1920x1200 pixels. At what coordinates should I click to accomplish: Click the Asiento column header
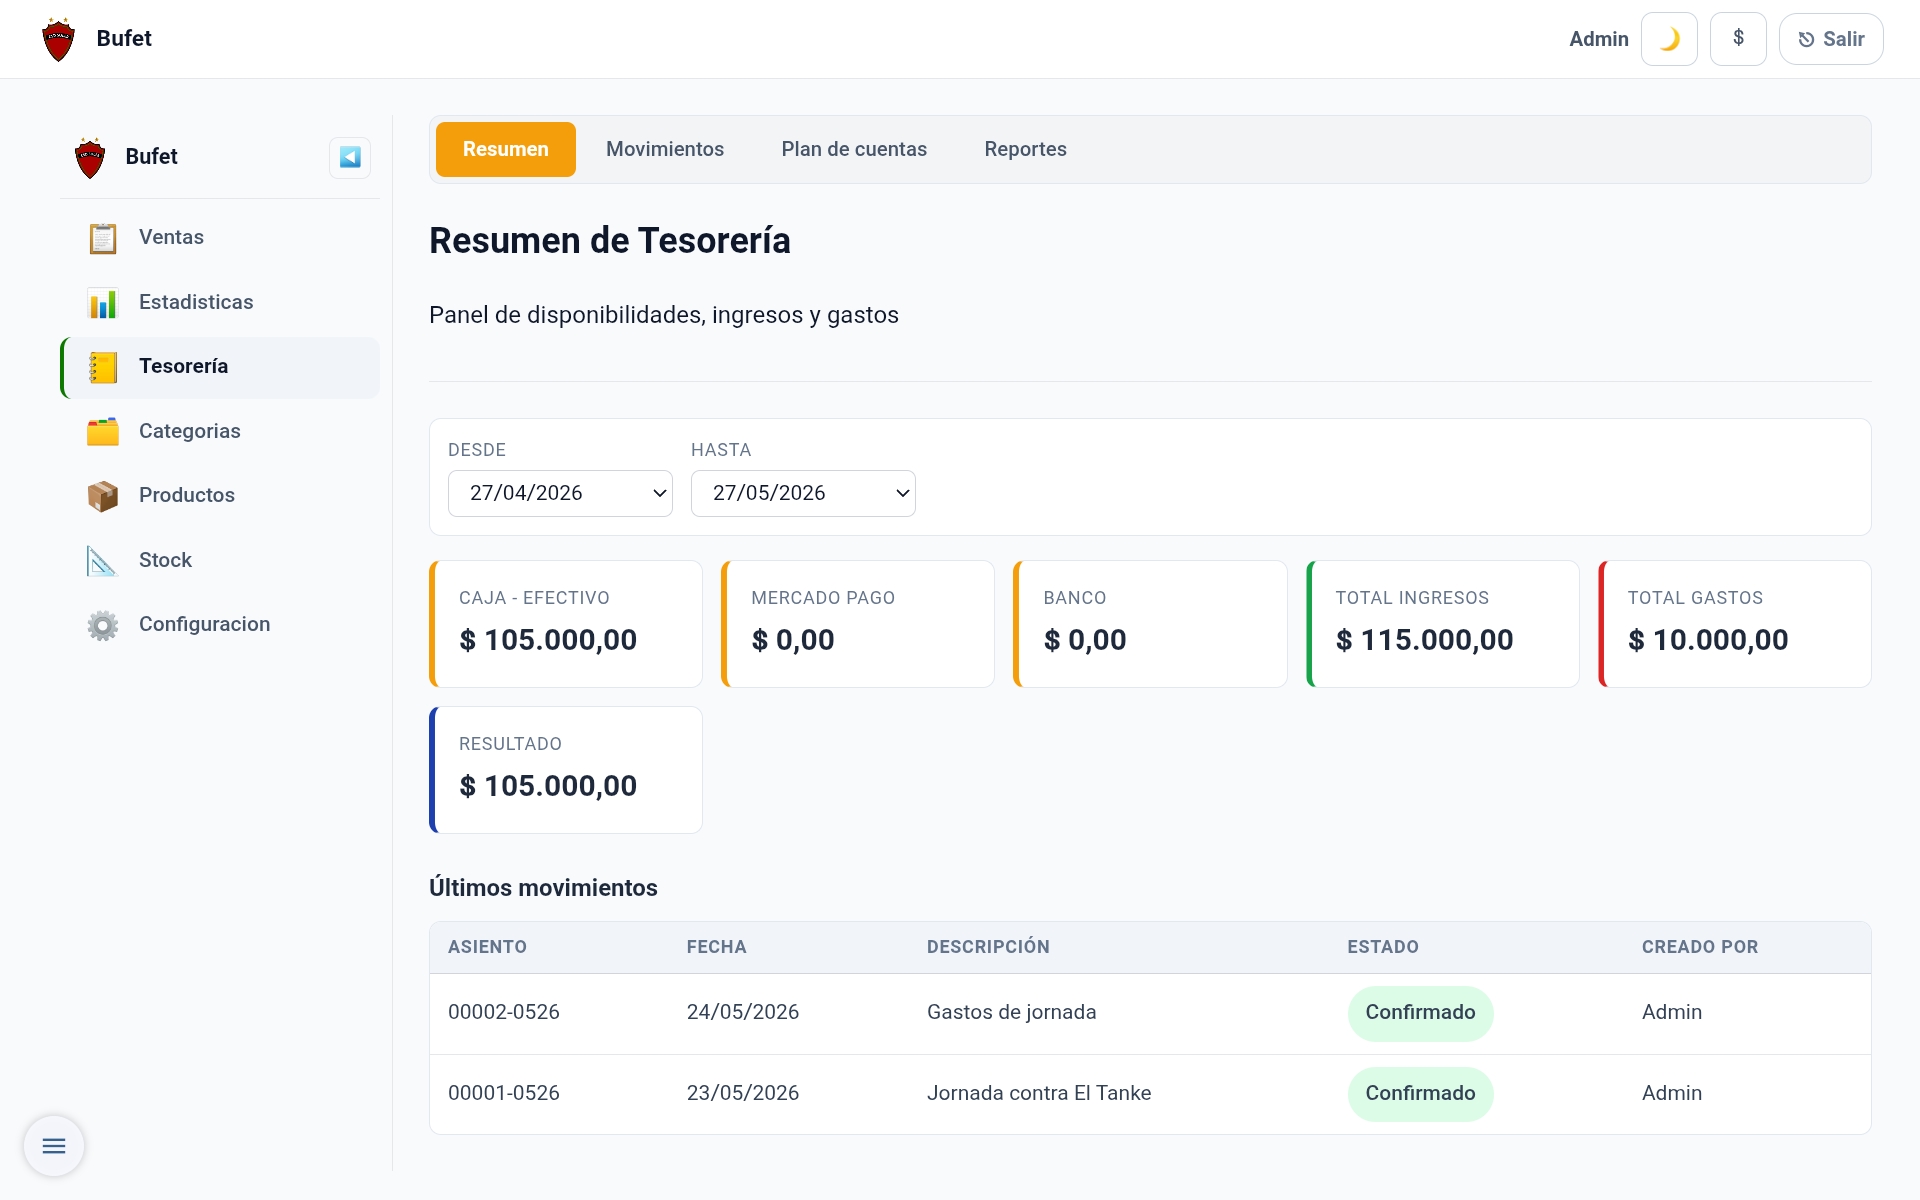pyautogui.click(x=487, y=947)
